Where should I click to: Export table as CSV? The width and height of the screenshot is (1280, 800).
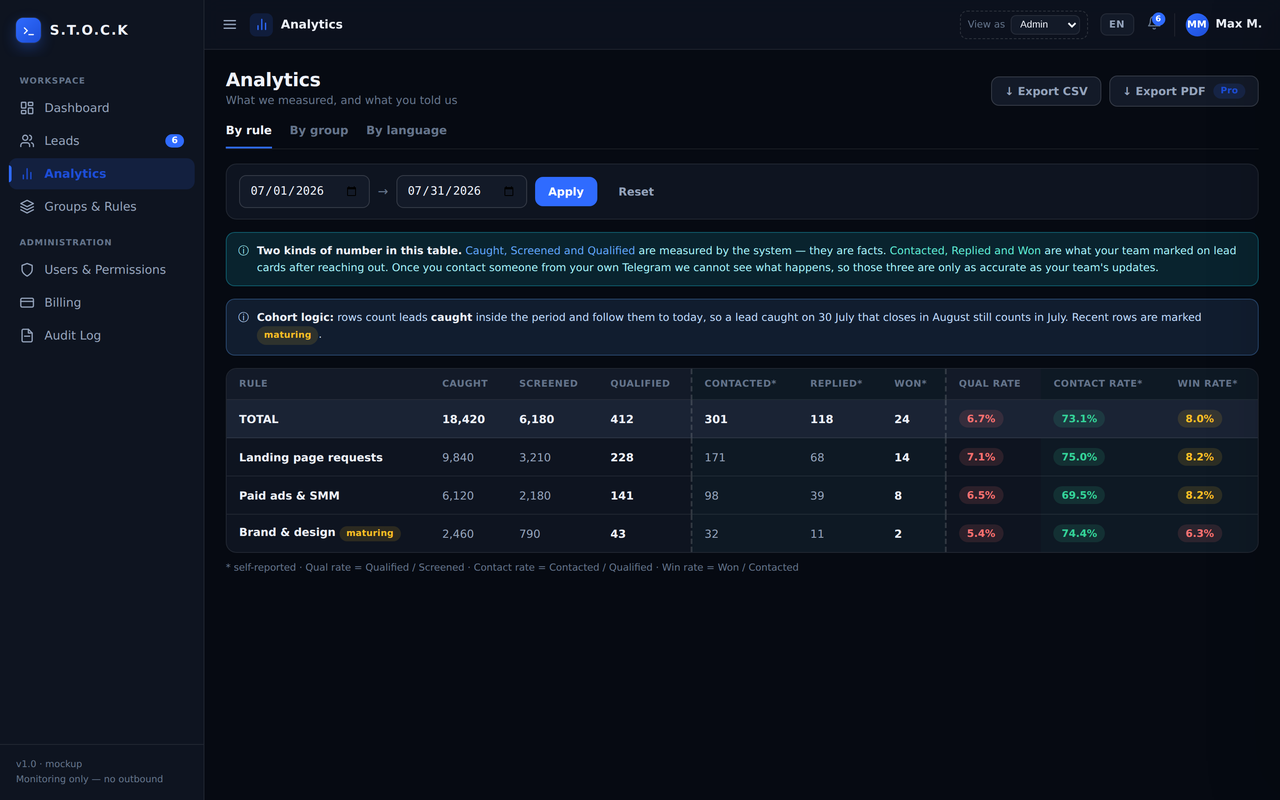click(1046, 91)
